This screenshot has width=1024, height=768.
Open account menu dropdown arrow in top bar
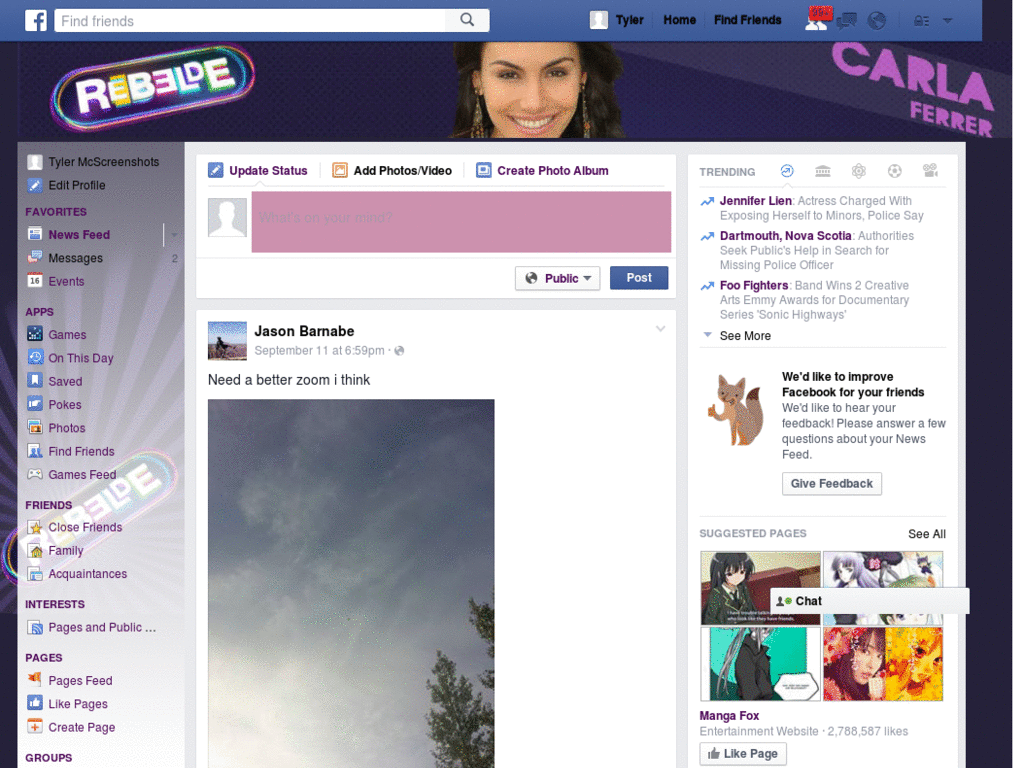point(947,21)
